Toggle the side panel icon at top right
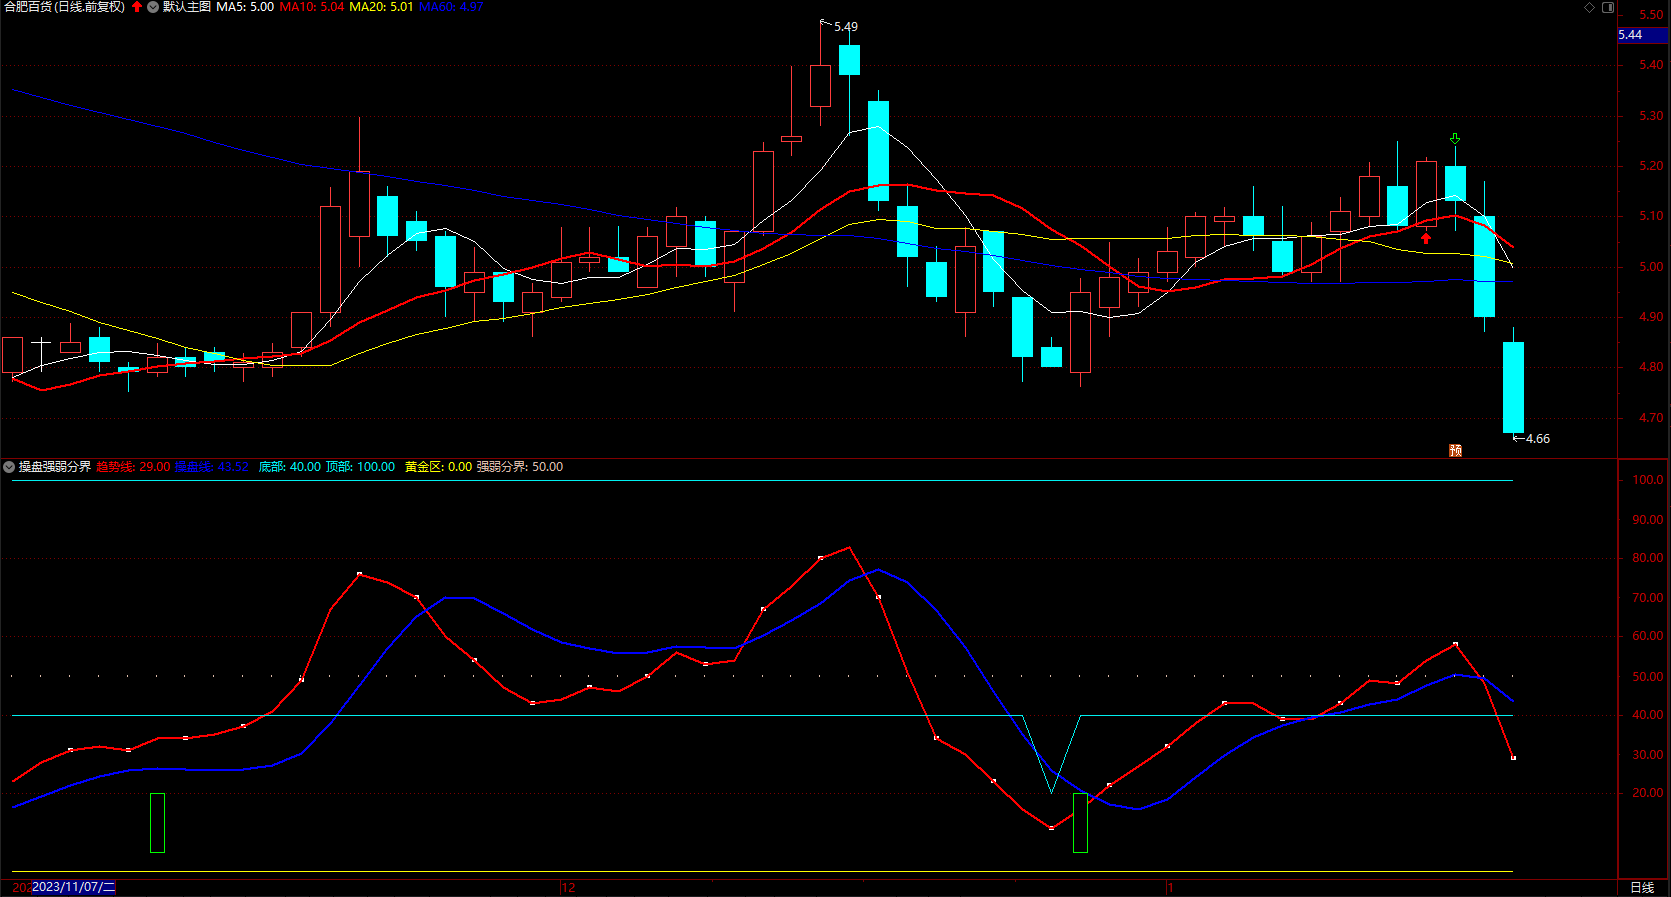The width and height of the screenshot is (1671, 897). [1608, 7]
